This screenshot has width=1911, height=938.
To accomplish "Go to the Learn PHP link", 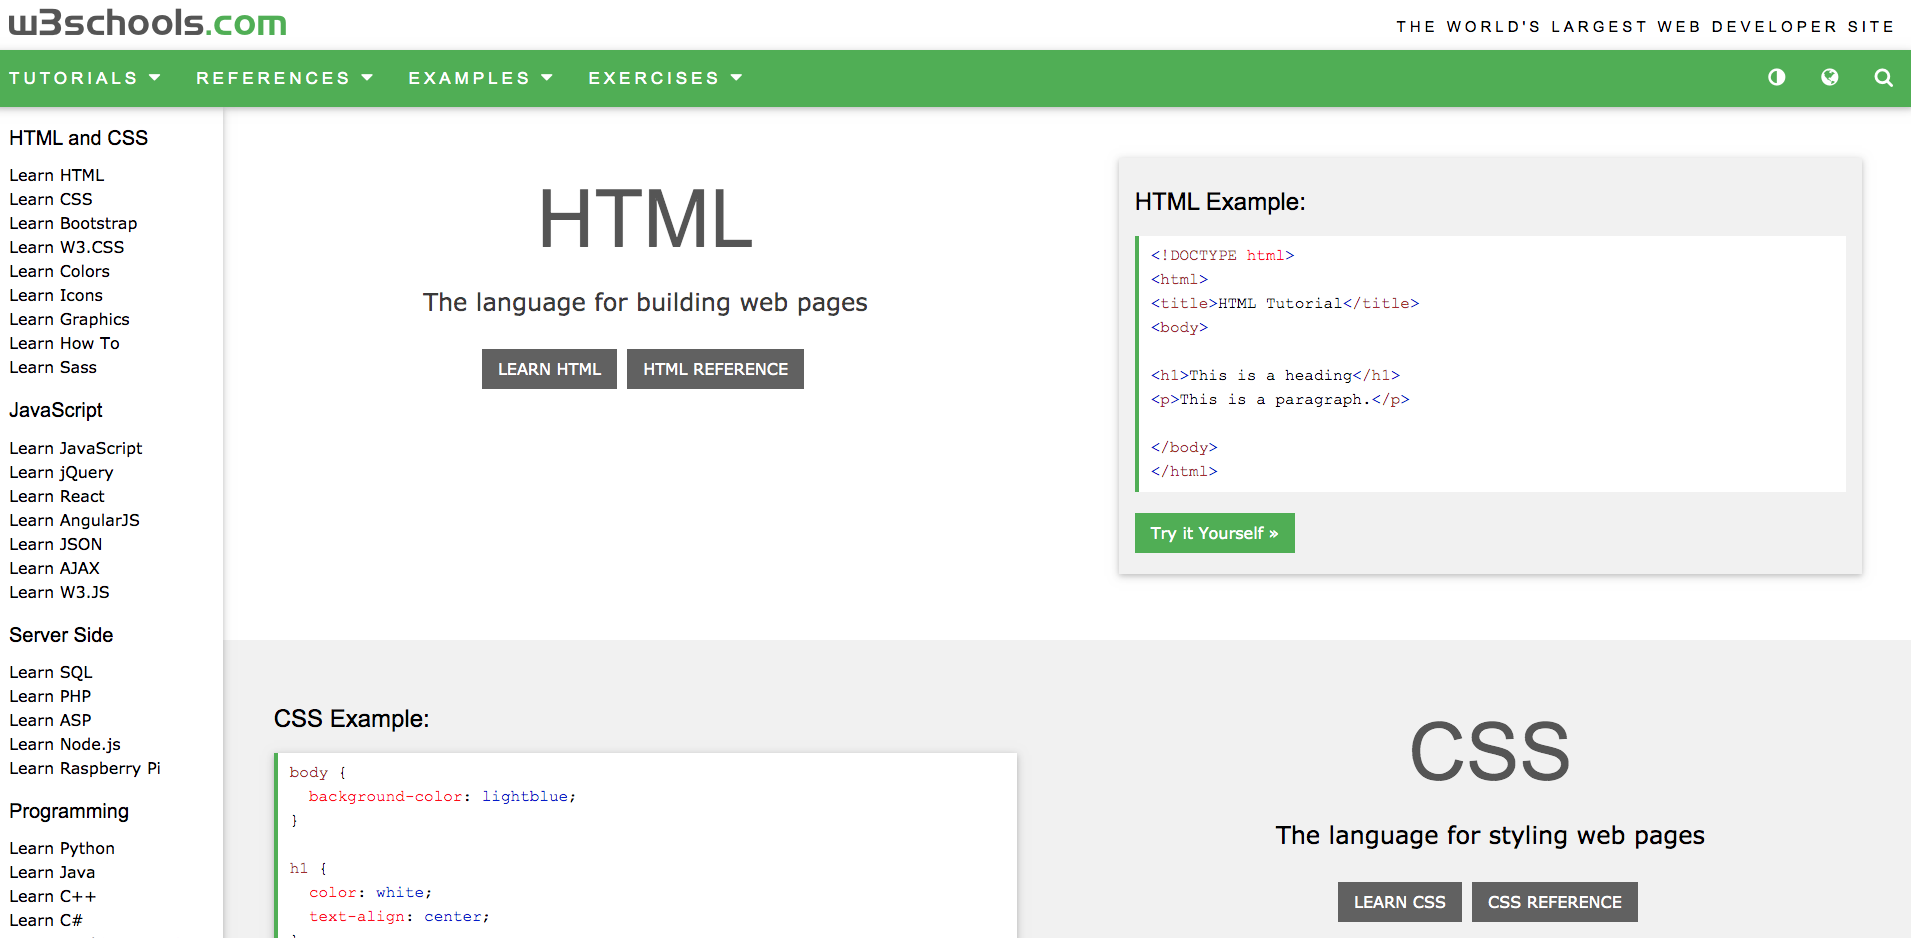I will click(x=50, y=696).
